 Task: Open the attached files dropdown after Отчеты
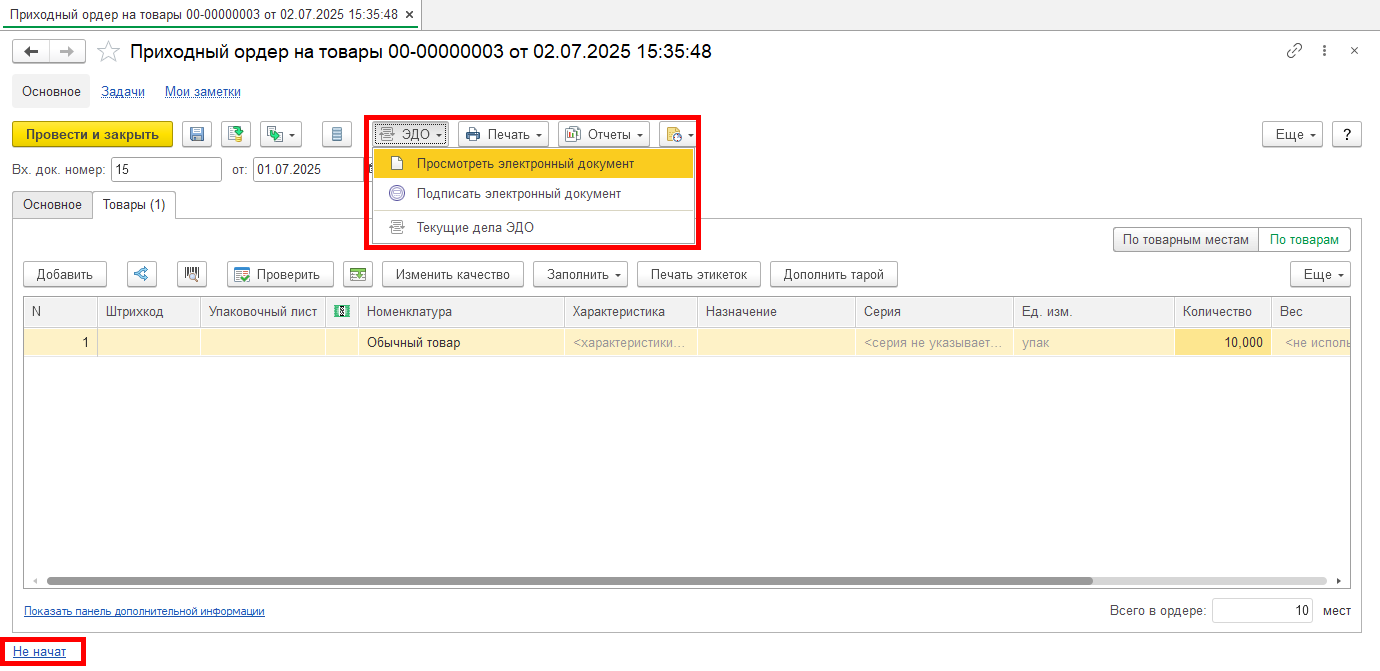678,134
